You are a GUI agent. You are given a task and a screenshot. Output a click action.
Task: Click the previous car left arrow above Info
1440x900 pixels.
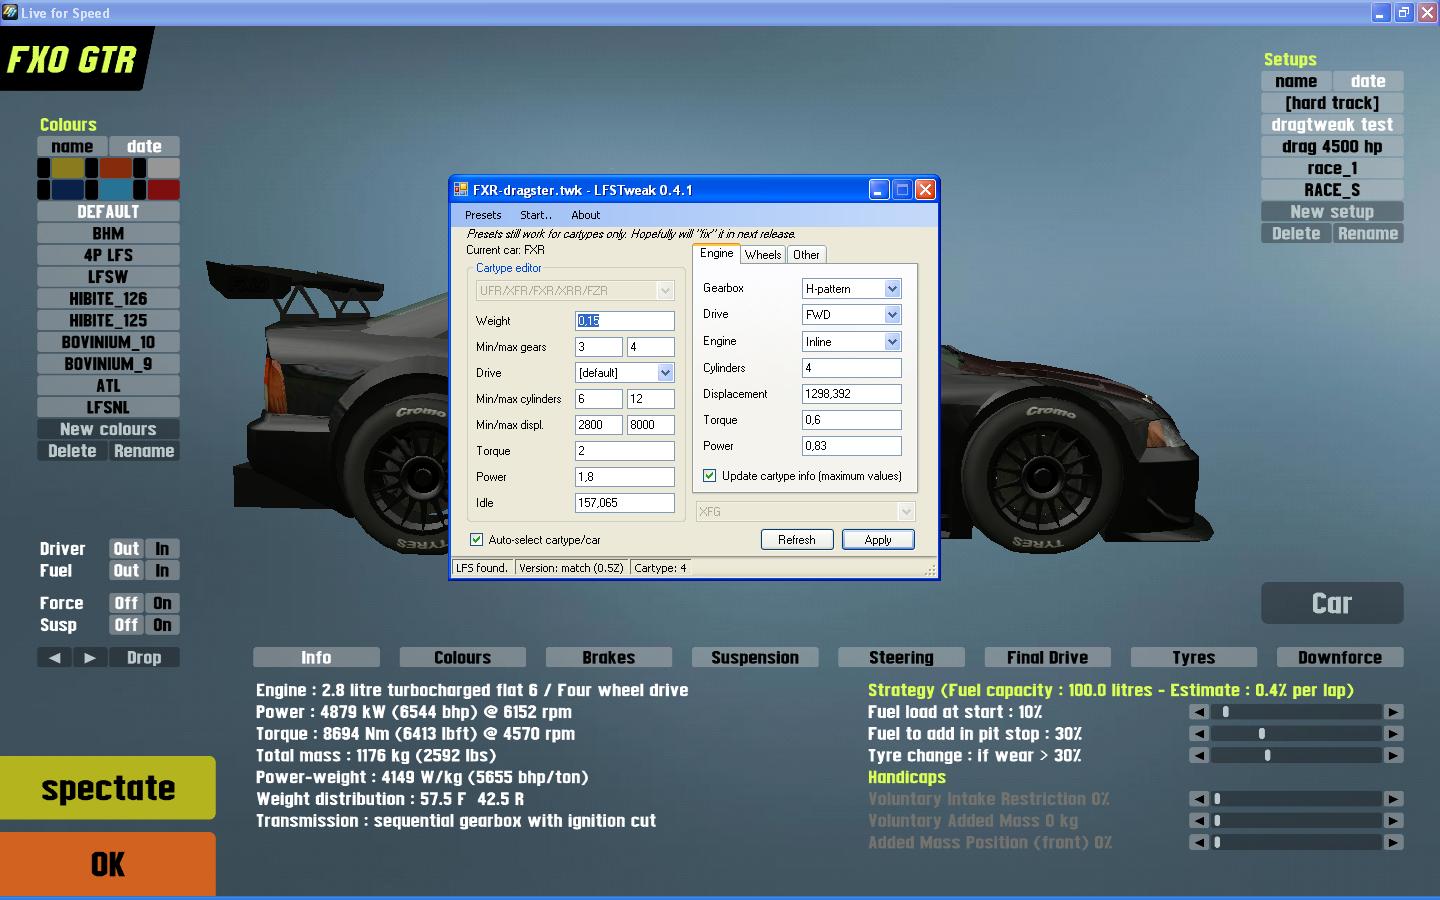(54, 658)
